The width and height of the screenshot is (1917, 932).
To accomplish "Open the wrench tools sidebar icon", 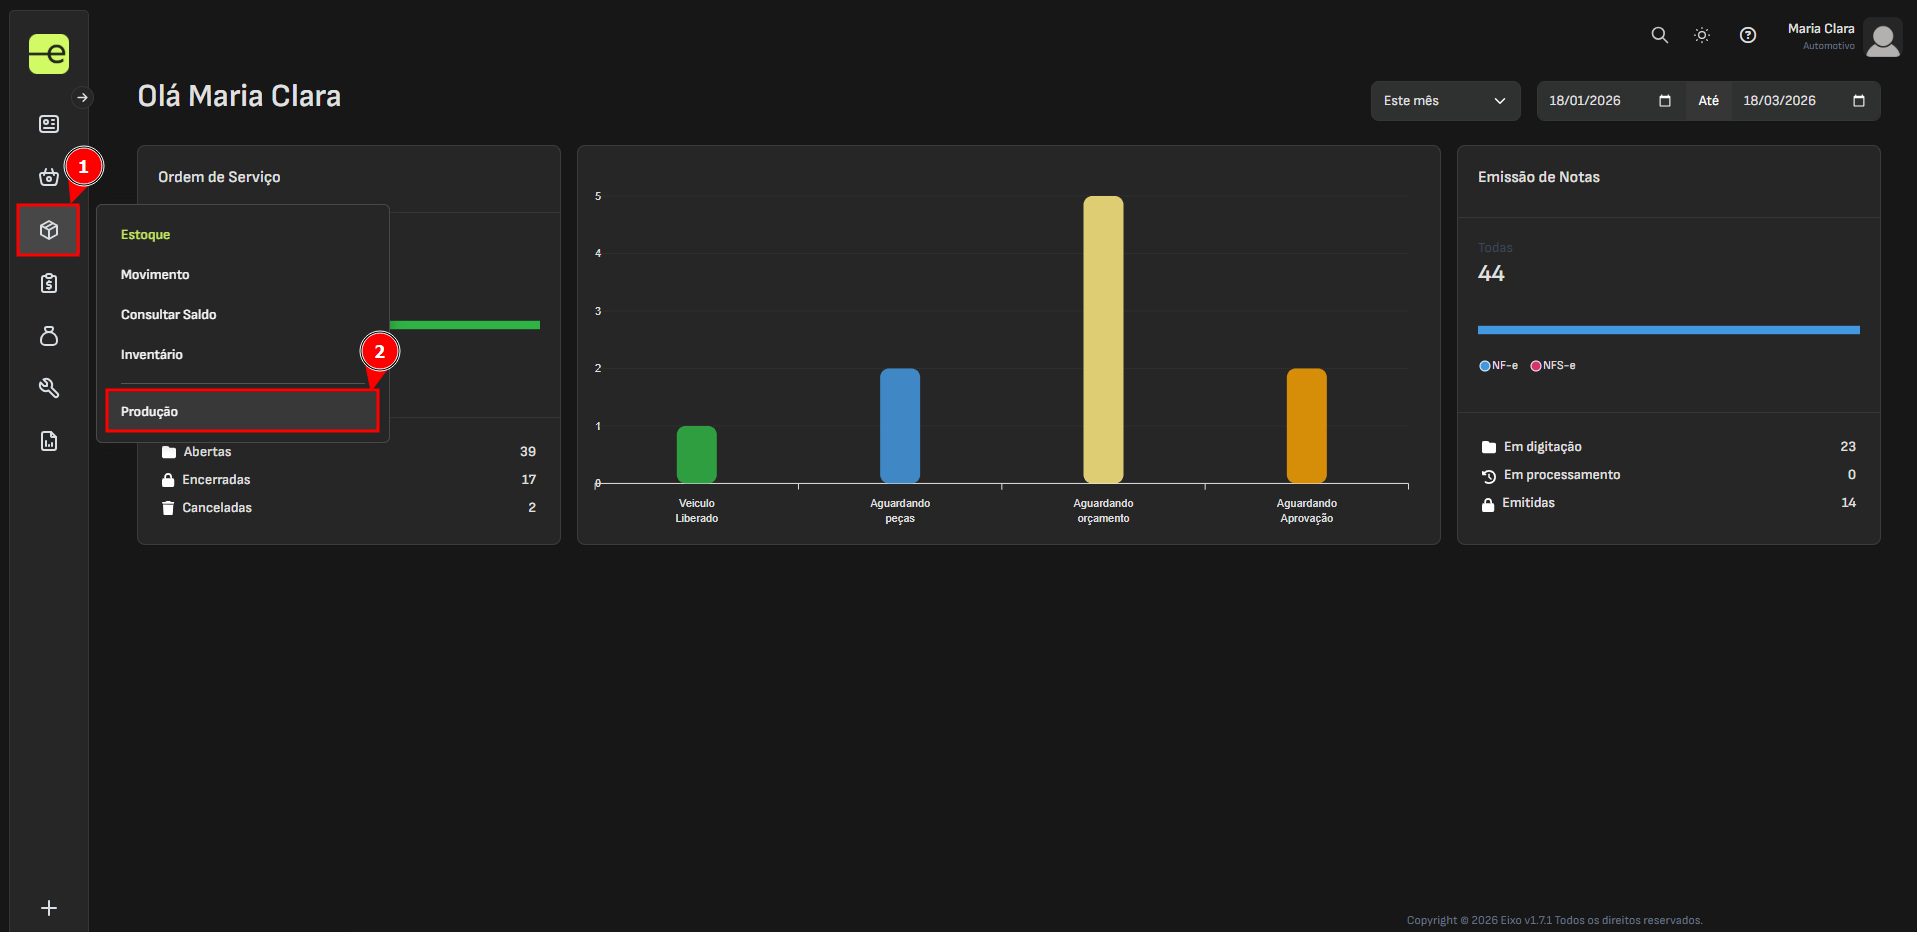I will coord(48,388).
